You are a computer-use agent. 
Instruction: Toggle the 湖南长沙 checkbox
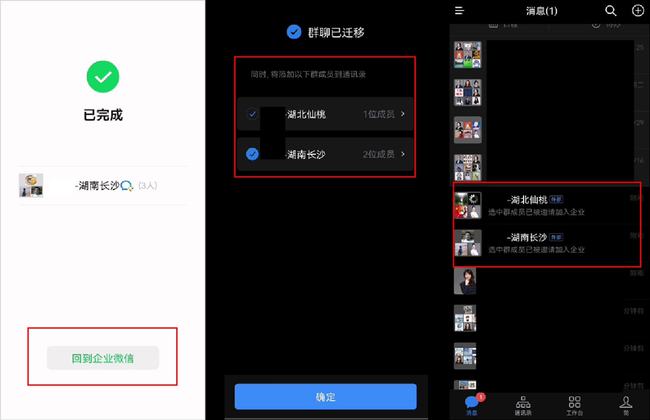click(252, 154)
